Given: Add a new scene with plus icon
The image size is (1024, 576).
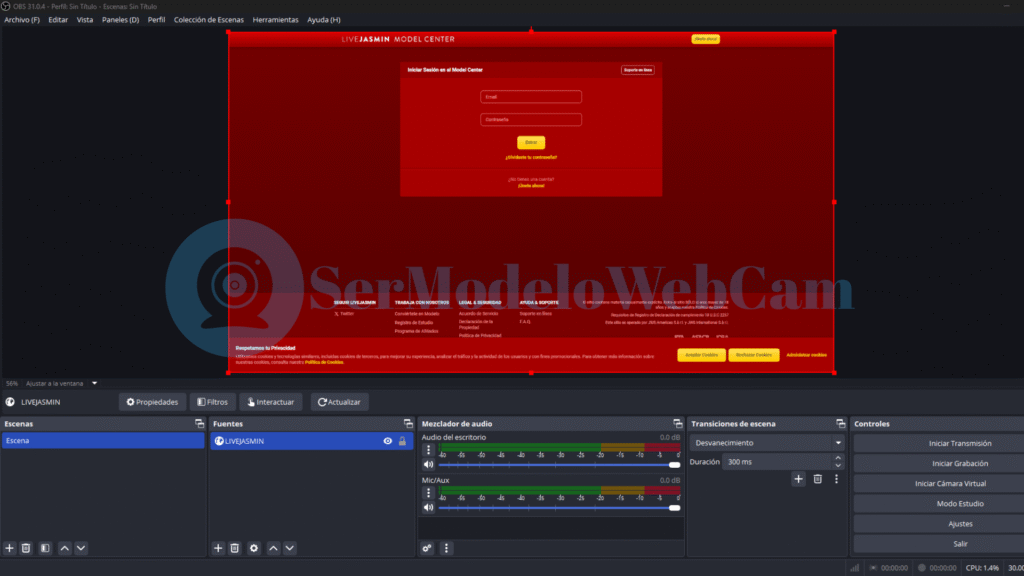Looking at the screenshot, I should point(9,548).
